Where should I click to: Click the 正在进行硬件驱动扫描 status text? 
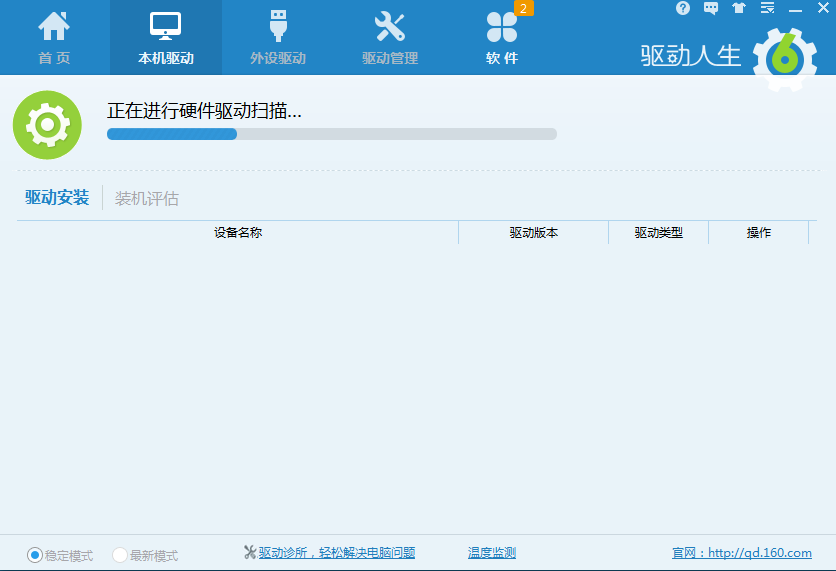point(204,111)
